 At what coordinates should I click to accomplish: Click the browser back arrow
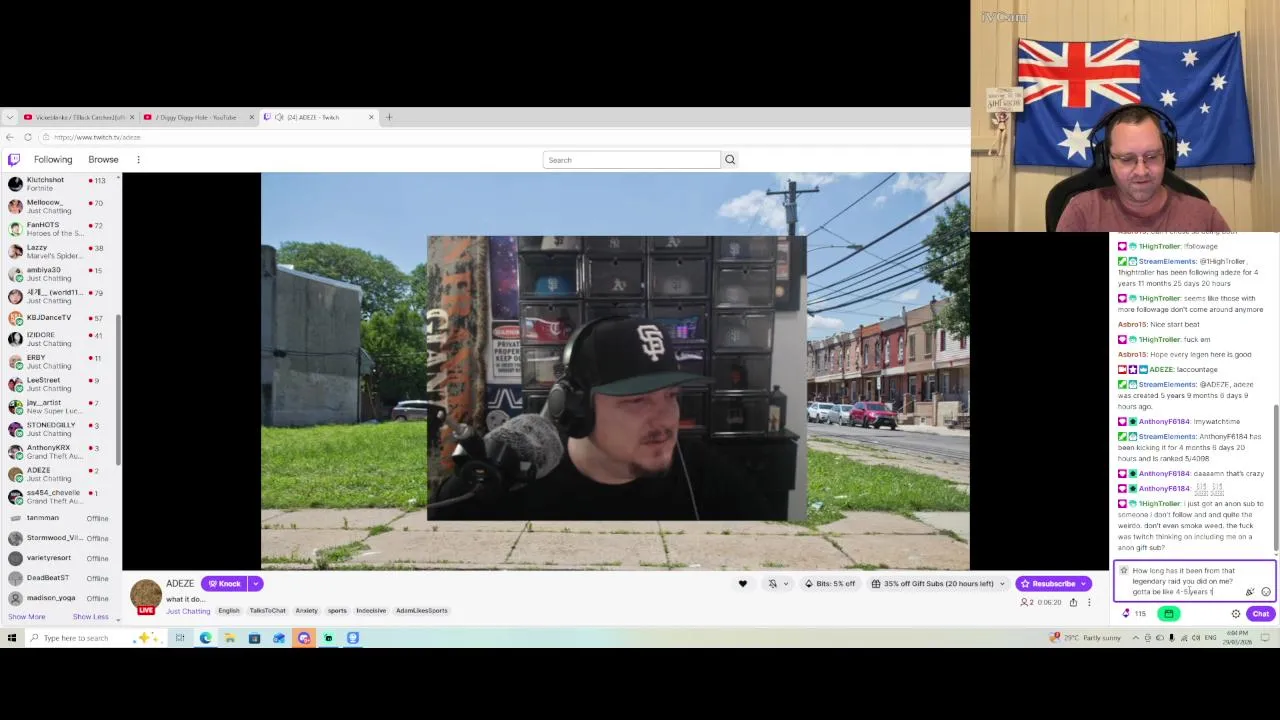[10, 137]
